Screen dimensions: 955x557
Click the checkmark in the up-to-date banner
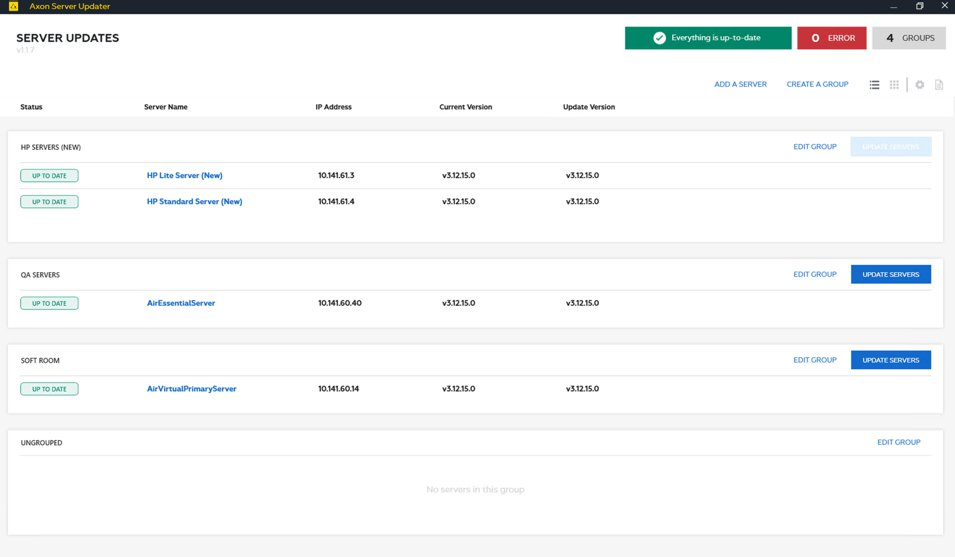pyautogui.click(x=659, y=38)
